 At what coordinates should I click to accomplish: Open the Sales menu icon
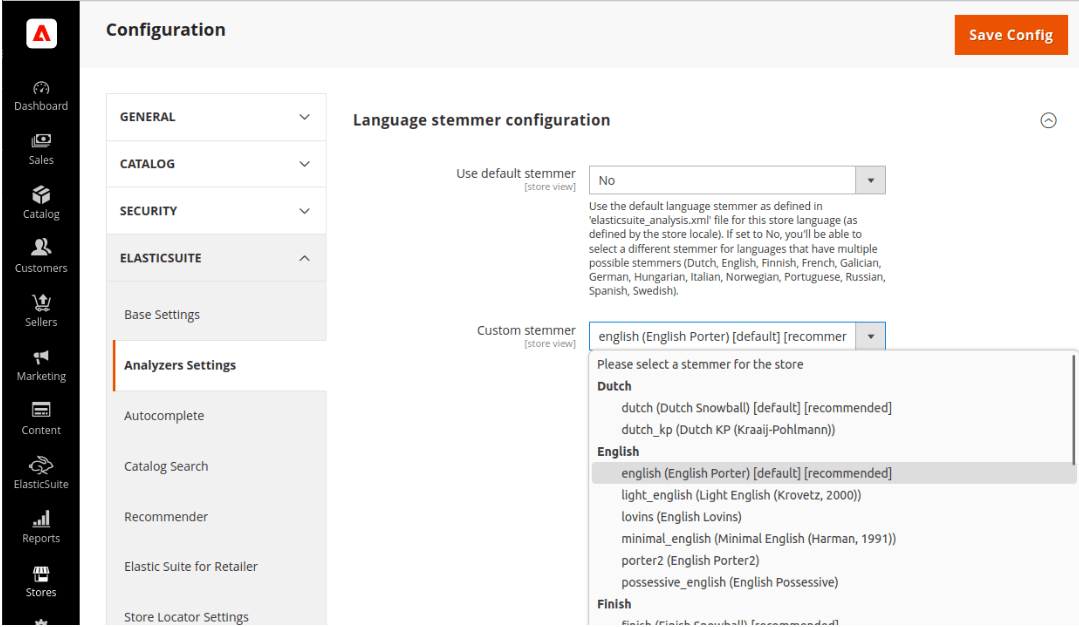tap(41, 142)
